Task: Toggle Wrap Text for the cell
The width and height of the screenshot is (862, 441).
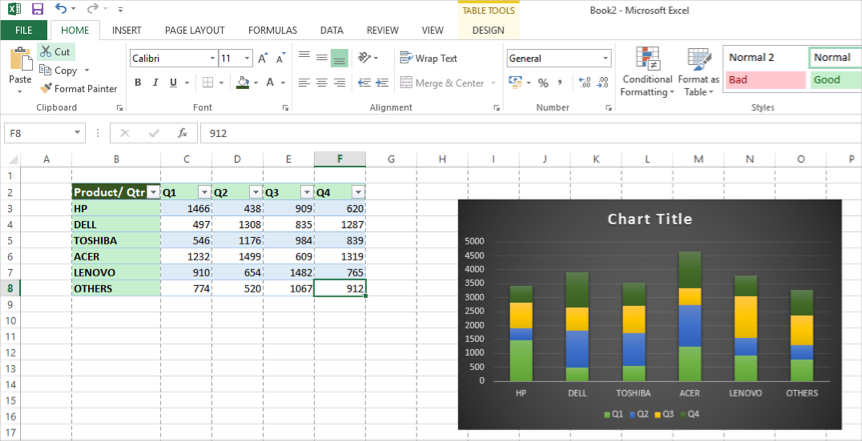Action: [x=428, y=58]
